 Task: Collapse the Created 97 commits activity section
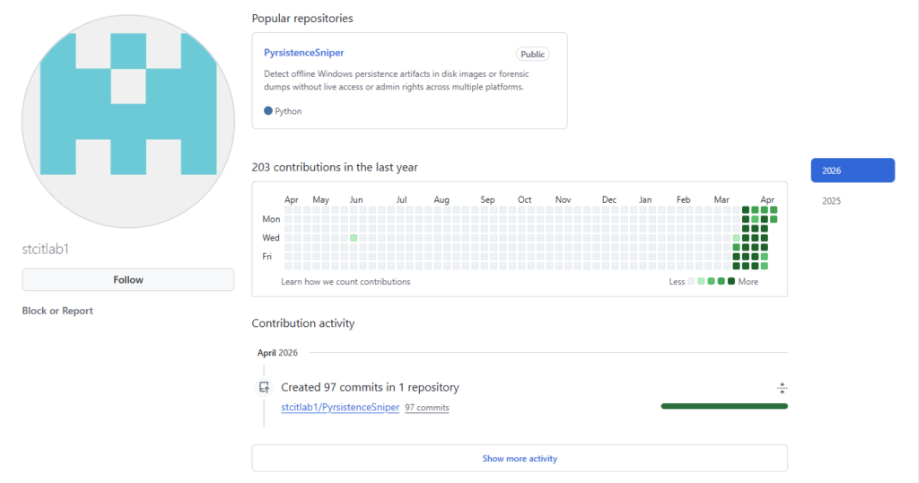click(782, 387)
